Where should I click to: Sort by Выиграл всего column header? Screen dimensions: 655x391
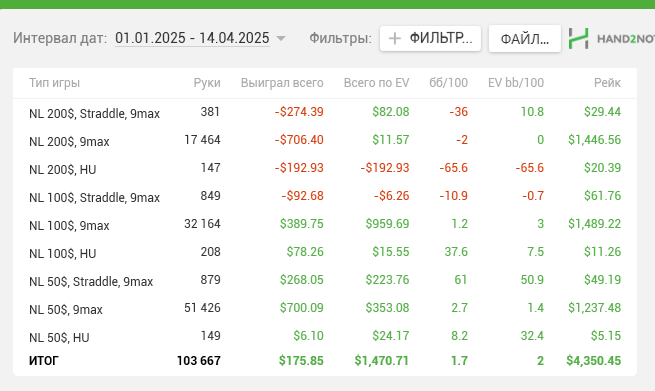[x=282, y=83]
